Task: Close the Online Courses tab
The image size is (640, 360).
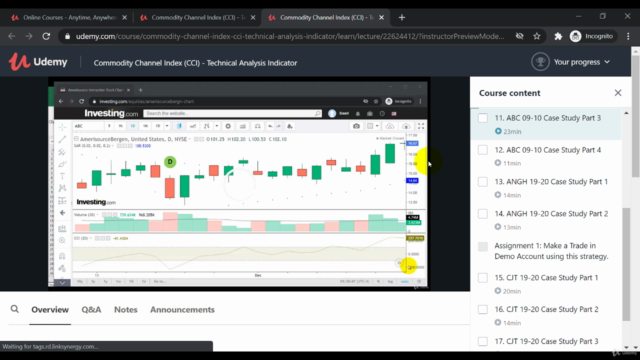Action: (124, 18)
